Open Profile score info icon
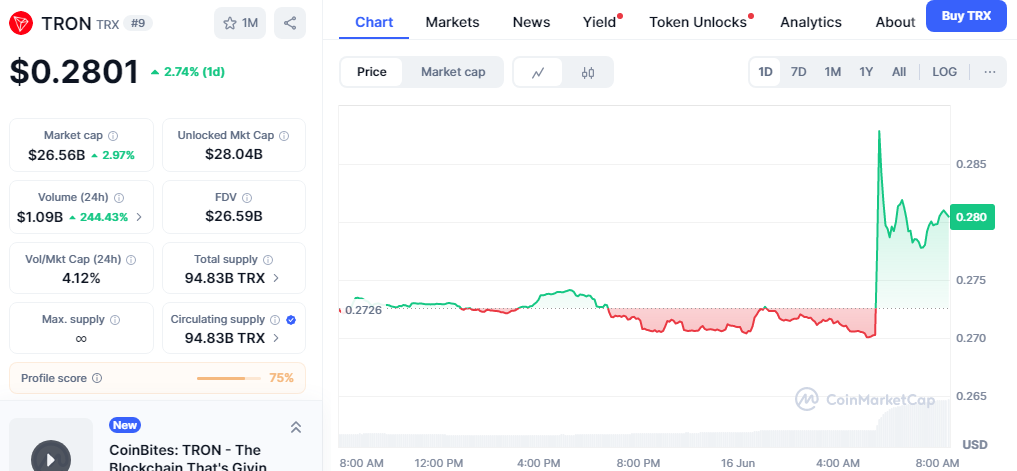This screenshot has width=1017, height=471. [x=97, y=378]
